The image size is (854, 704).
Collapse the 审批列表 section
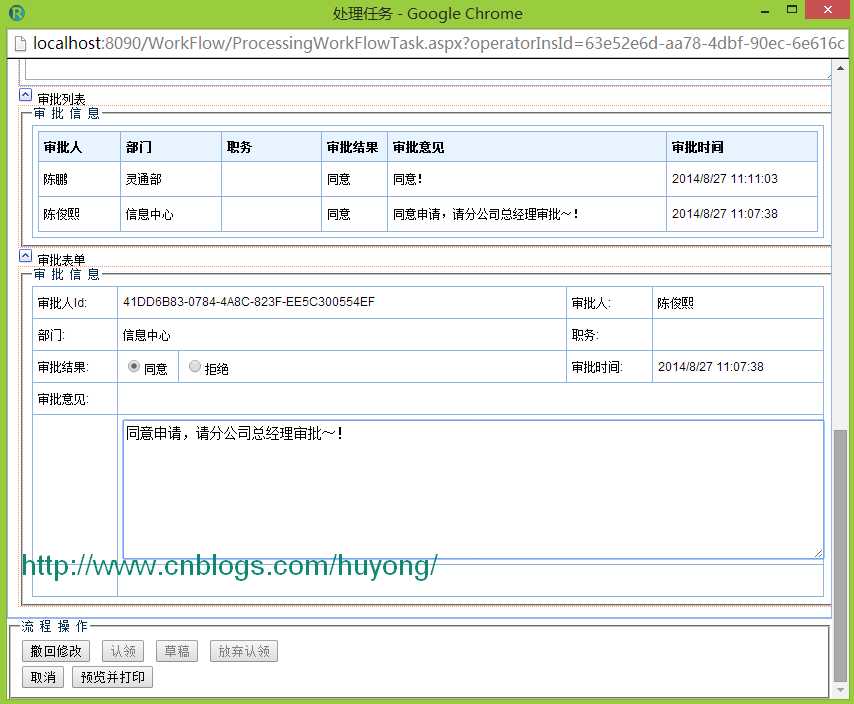pyautogui.click(x=25, y=95)
